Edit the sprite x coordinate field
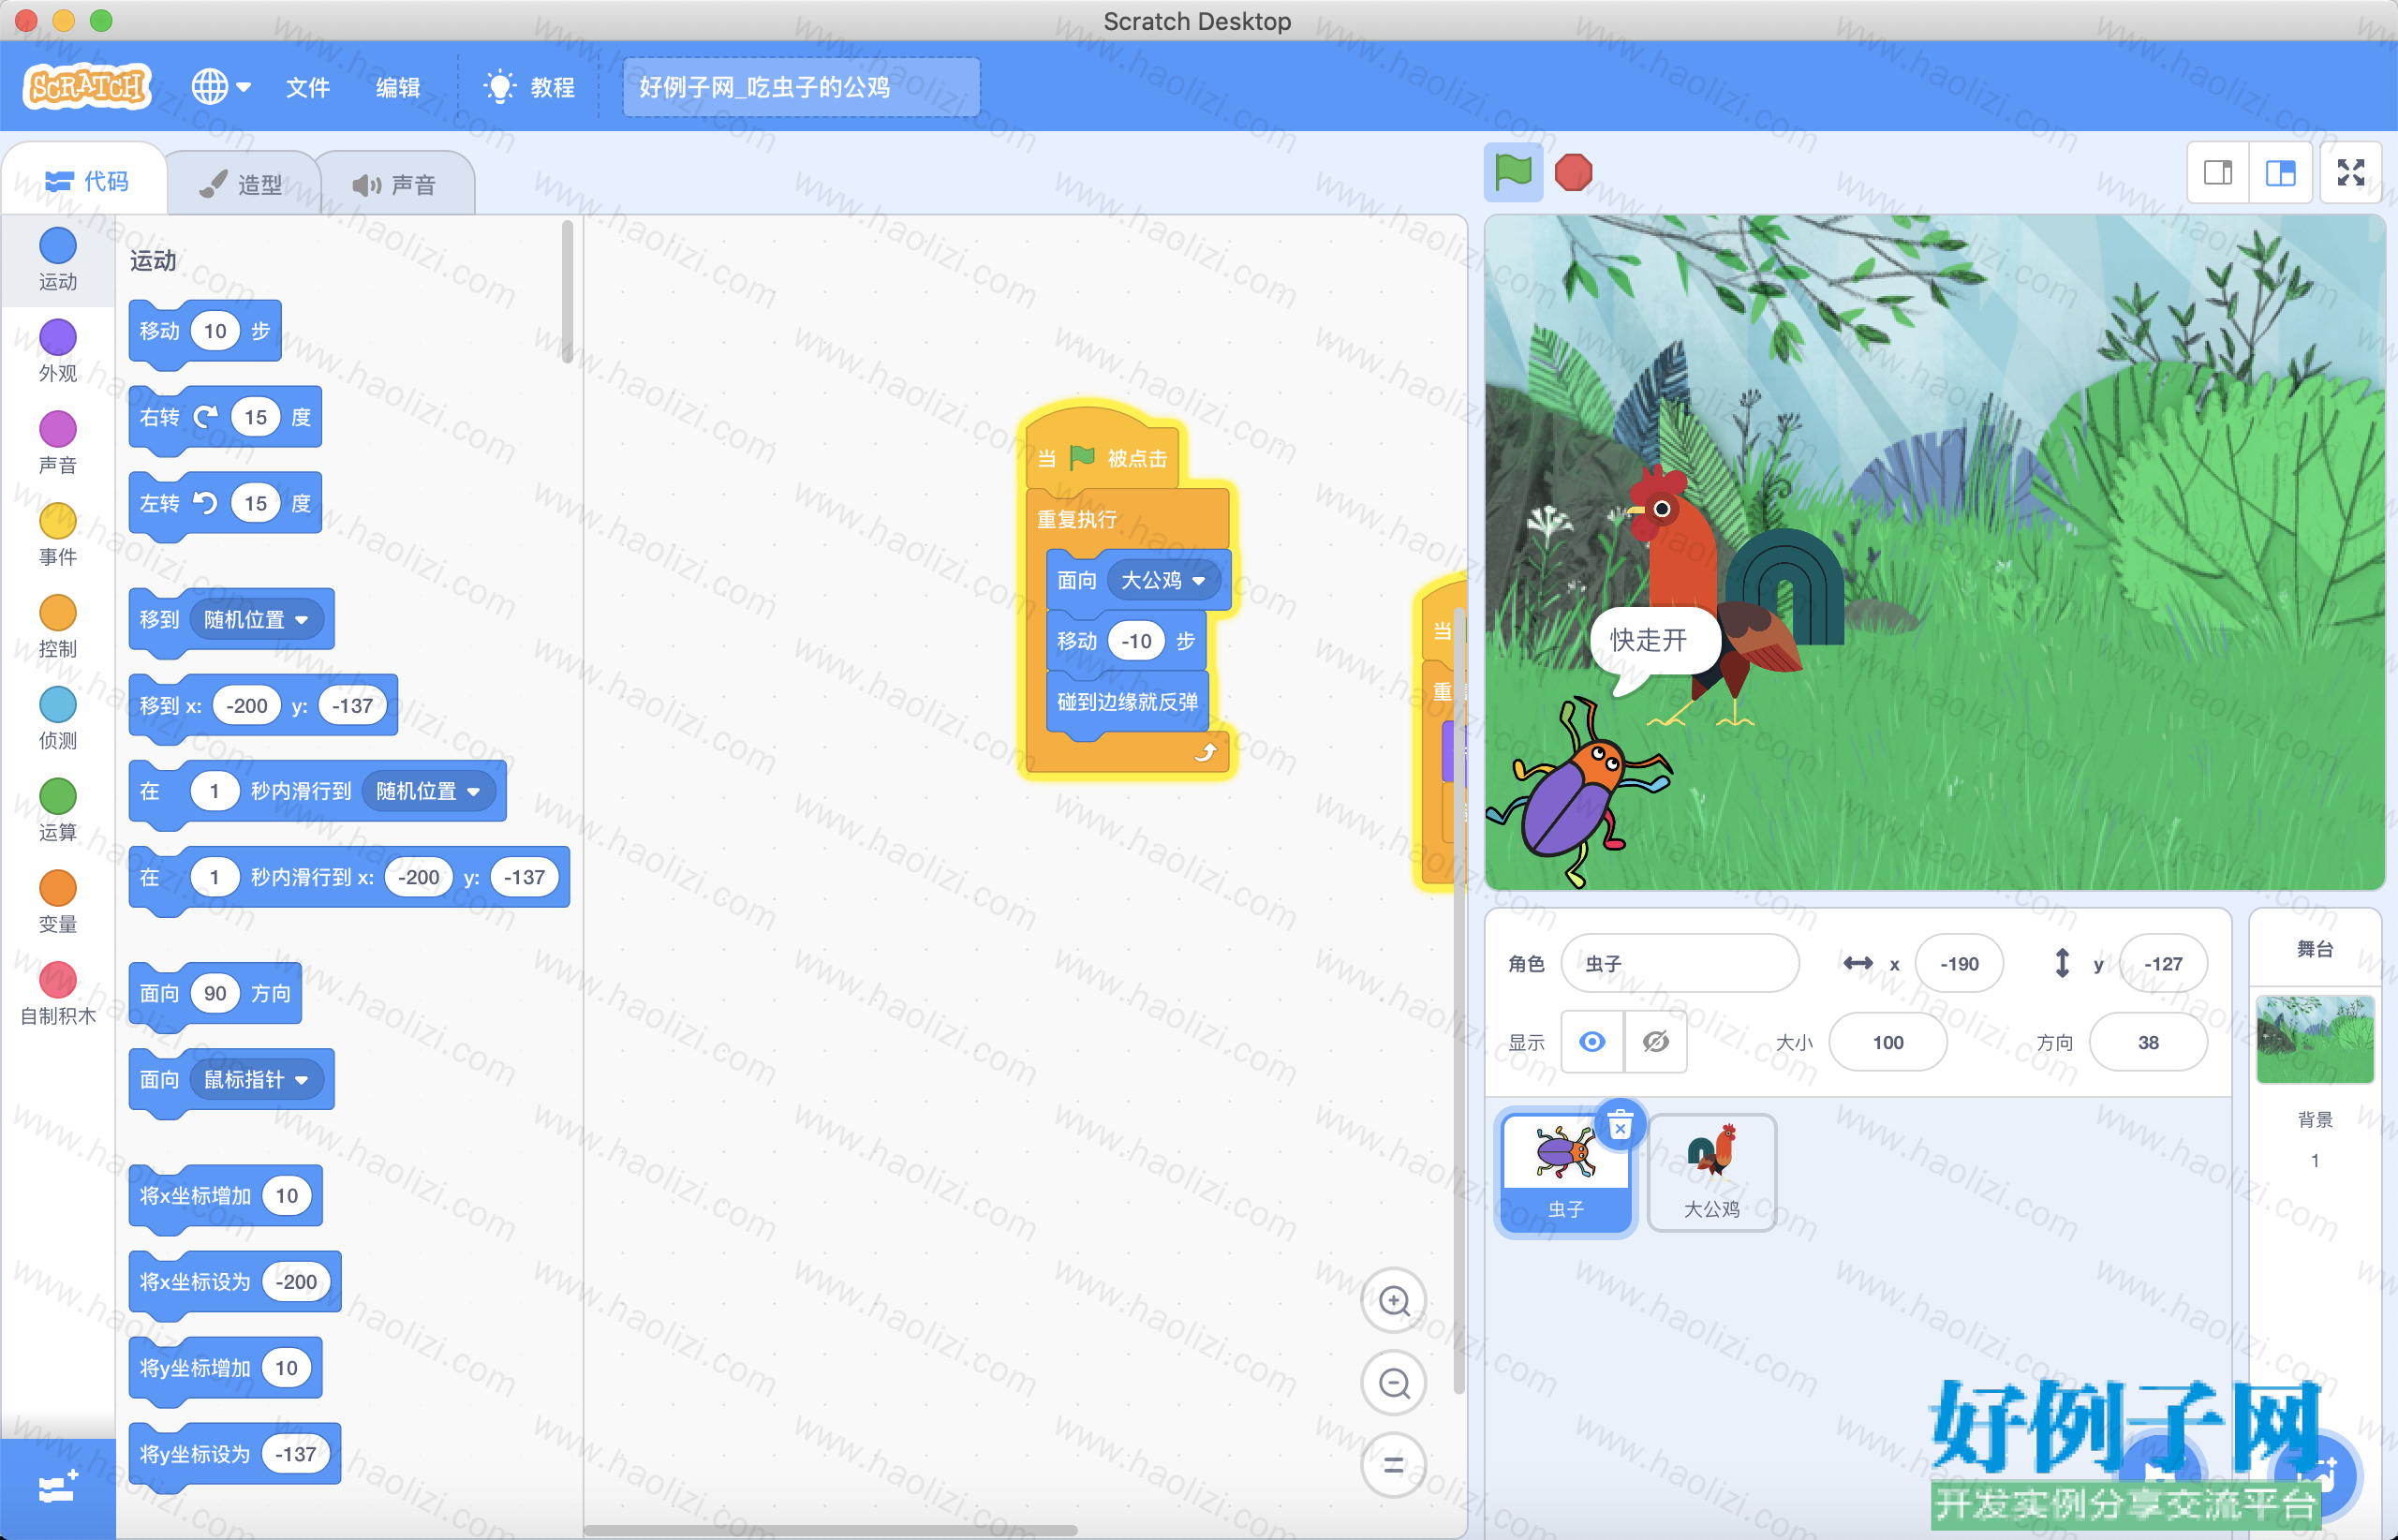 (1958, 963)
